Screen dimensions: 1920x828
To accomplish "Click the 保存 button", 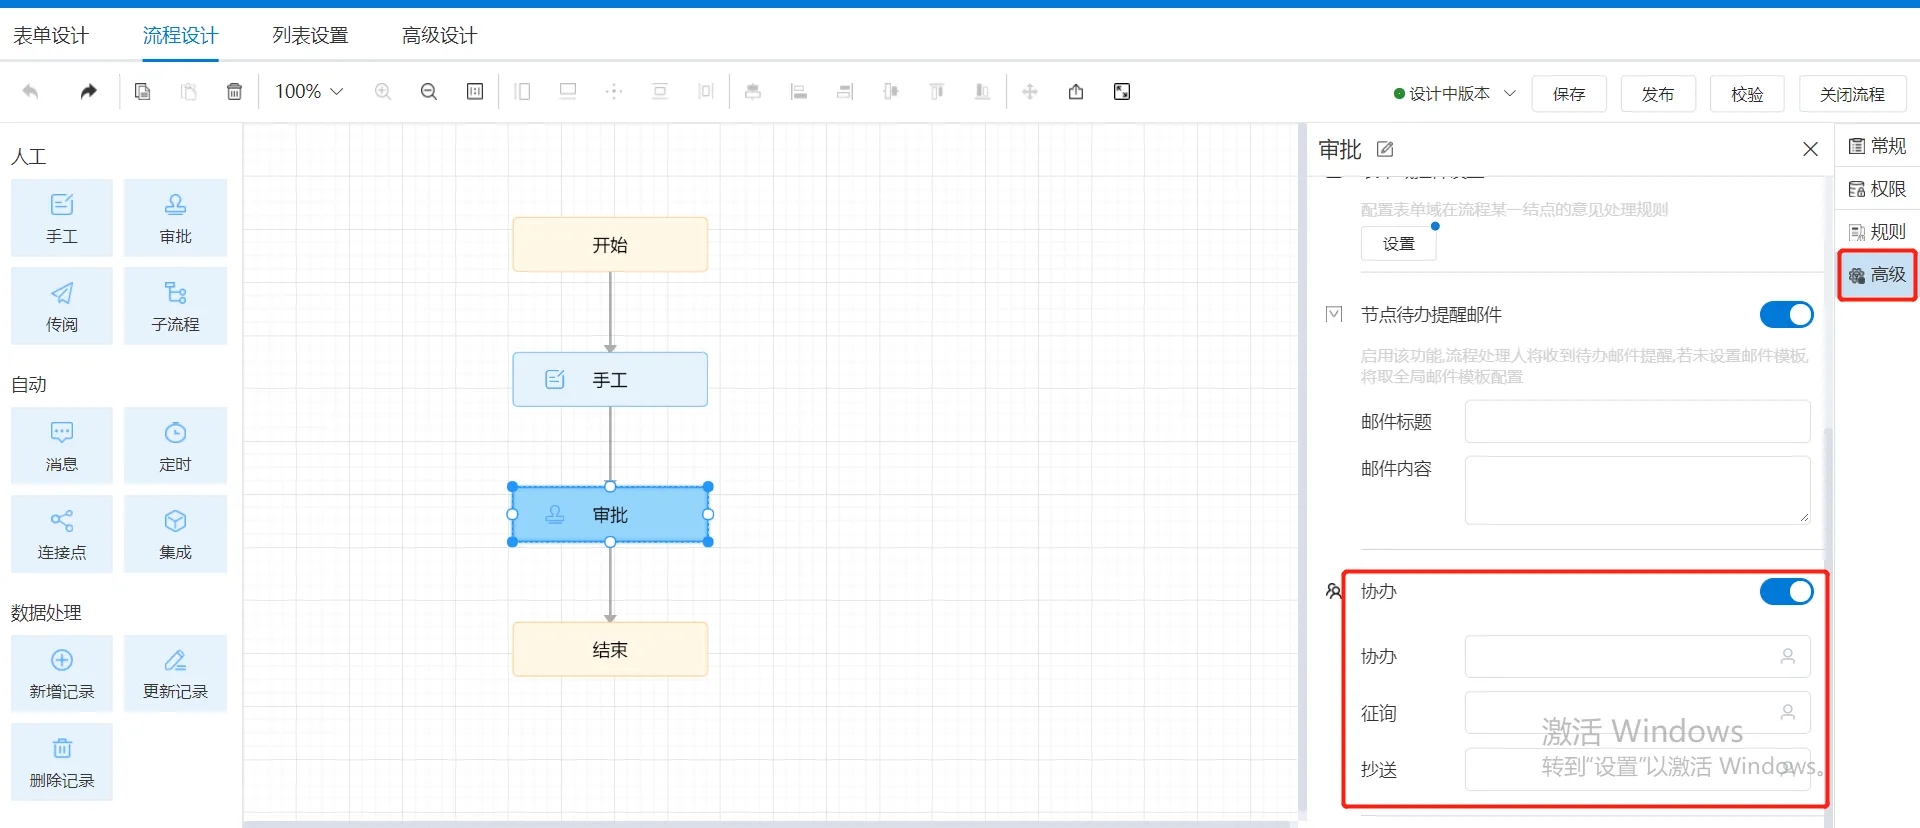I will tap(1568, 94).
